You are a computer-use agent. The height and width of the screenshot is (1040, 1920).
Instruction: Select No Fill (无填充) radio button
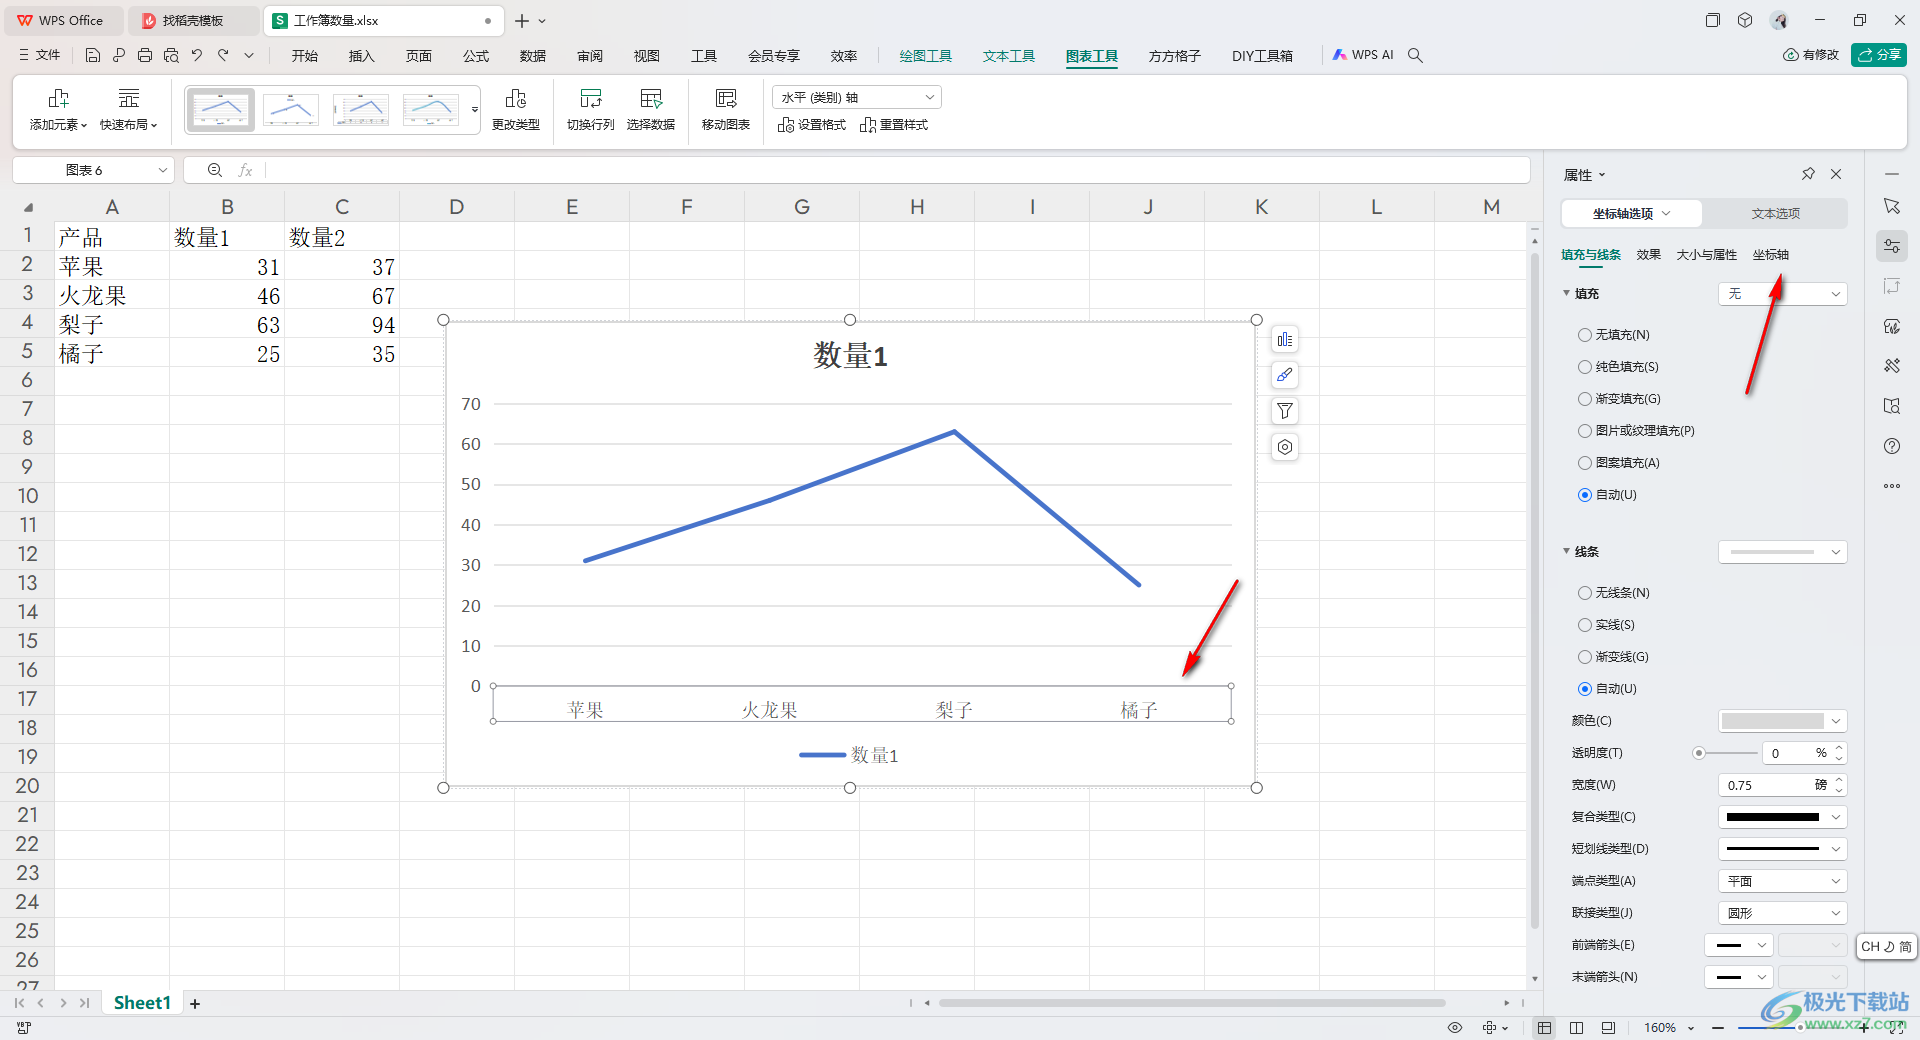click(1585, 335)
